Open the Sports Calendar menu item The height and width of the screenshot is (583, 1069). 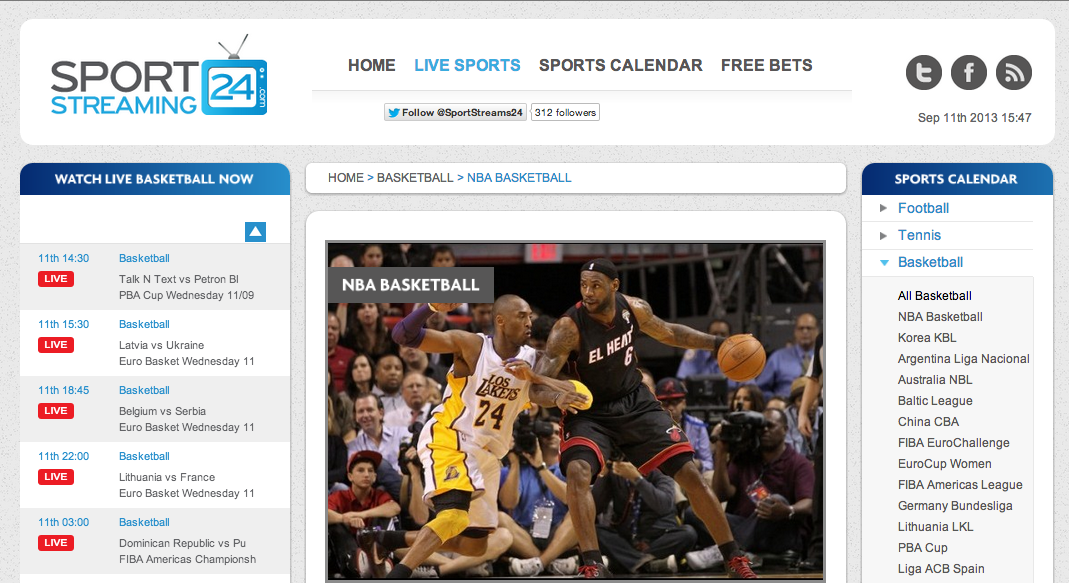pos(620,65)
